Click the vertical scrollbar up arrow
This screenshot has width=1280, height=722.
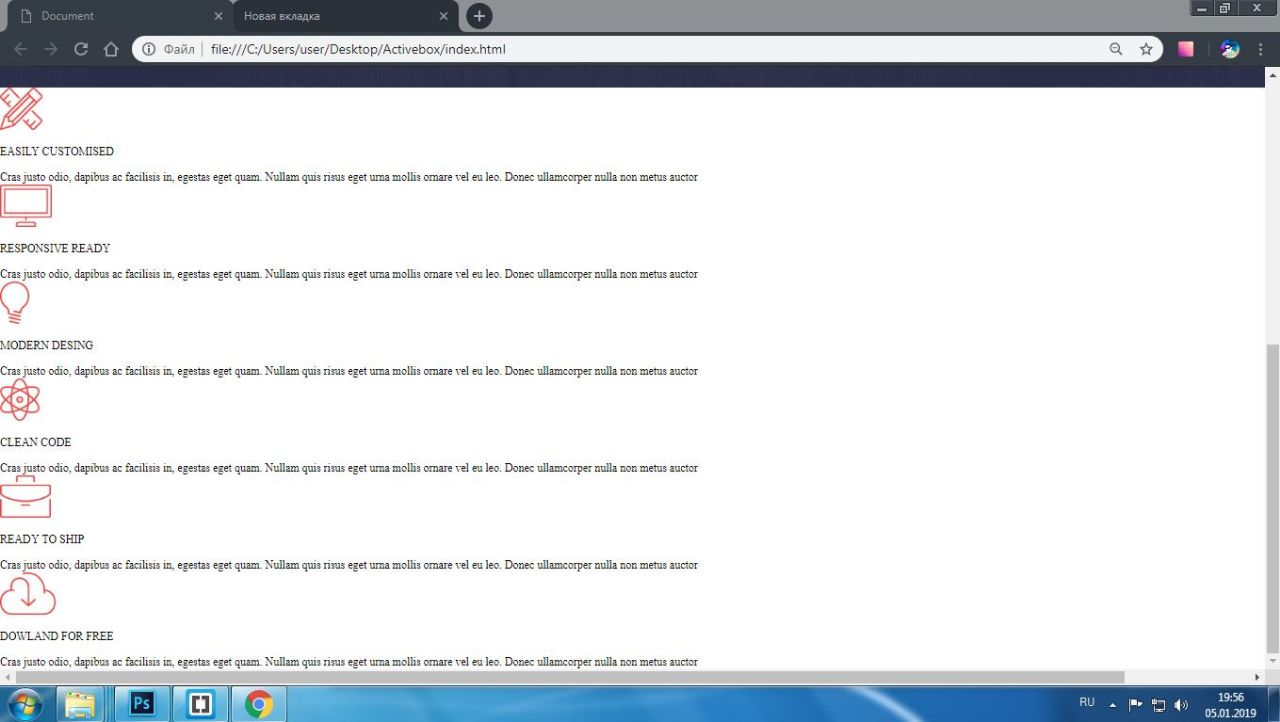(1272, 74)
